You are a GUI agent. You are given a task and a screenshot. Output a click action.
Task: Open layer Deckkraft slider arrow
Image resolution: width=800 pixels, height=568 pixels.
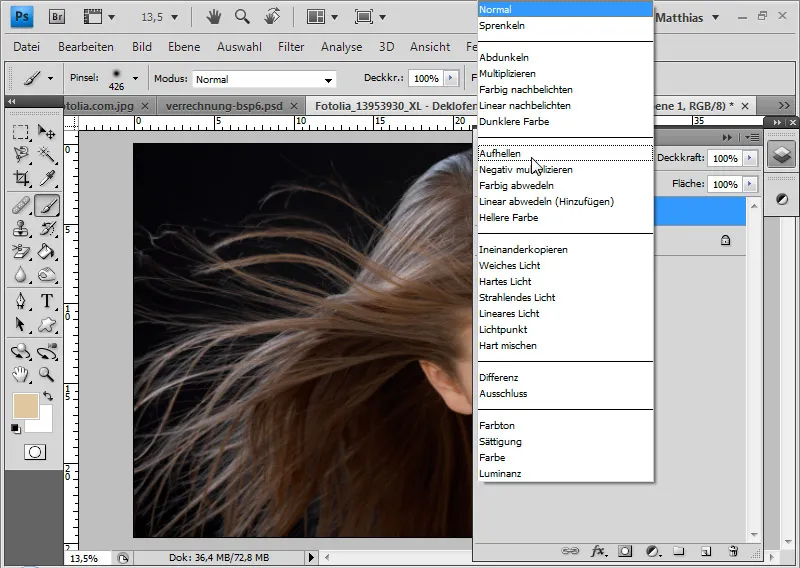749,158
